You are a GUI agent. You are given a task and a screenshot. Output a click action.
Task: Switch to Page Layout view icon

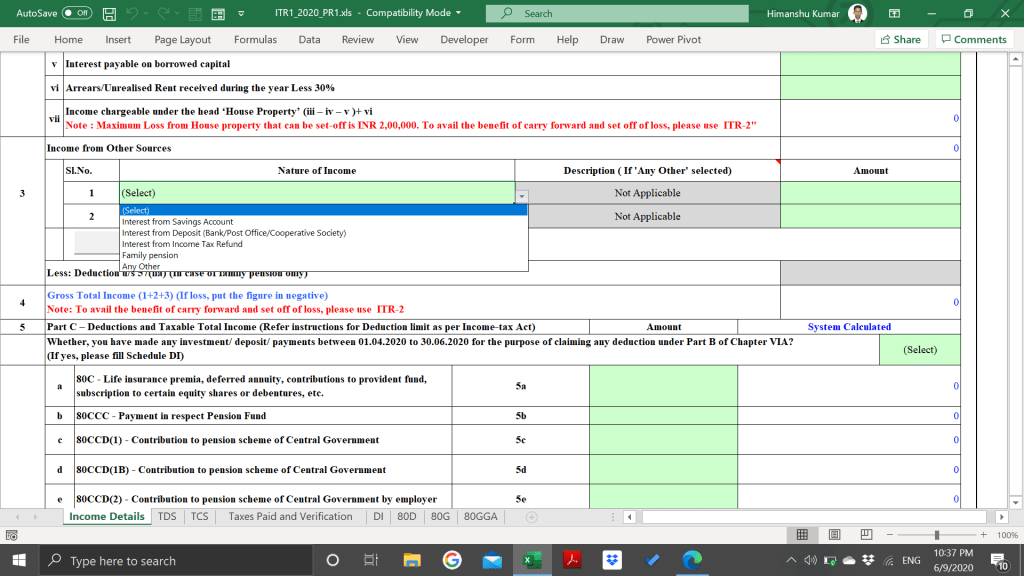coord(834,535)
